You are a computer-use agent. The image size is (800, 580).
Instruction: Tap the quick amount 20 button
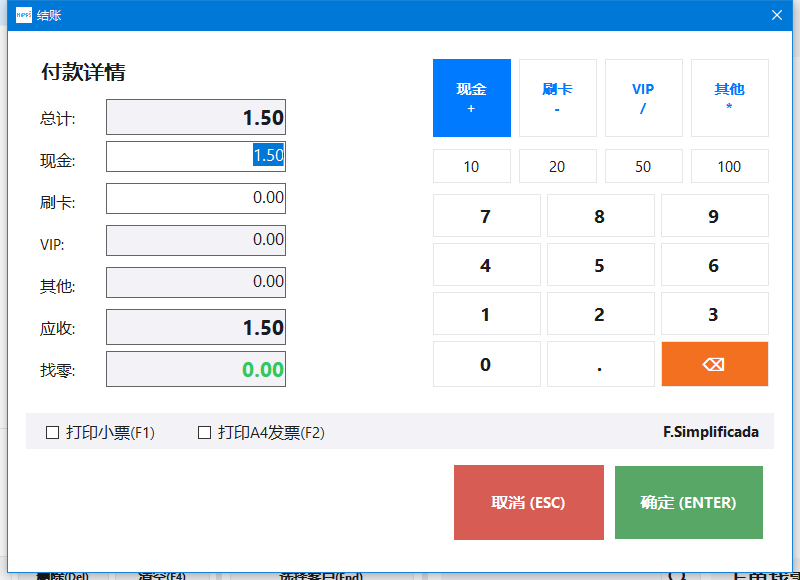tap(558, 166)
